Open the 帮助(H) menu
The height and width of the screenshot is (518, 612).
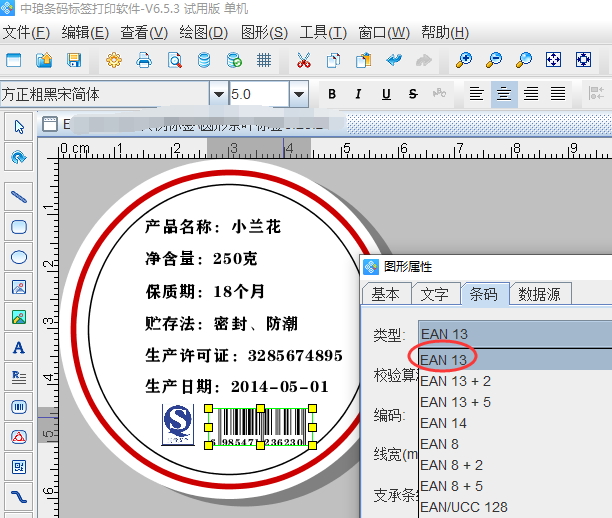tap(445, 32)
